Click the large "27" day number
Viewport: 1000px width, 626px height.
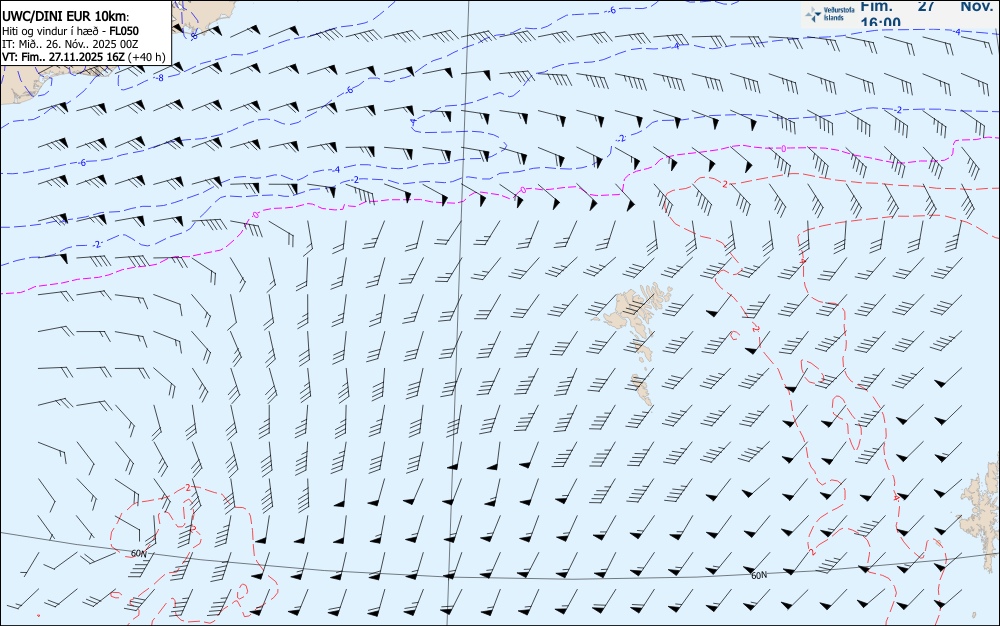(926, 6)
